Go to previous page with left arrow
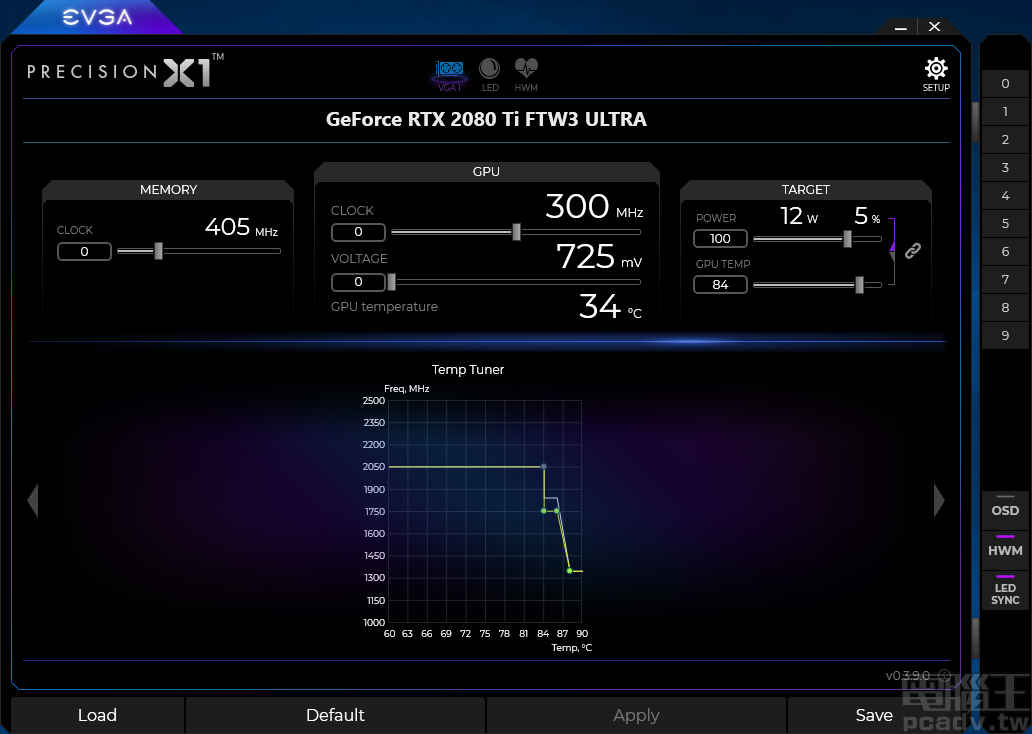Viewport: 1032px width, 734px height. click(33, 500)
